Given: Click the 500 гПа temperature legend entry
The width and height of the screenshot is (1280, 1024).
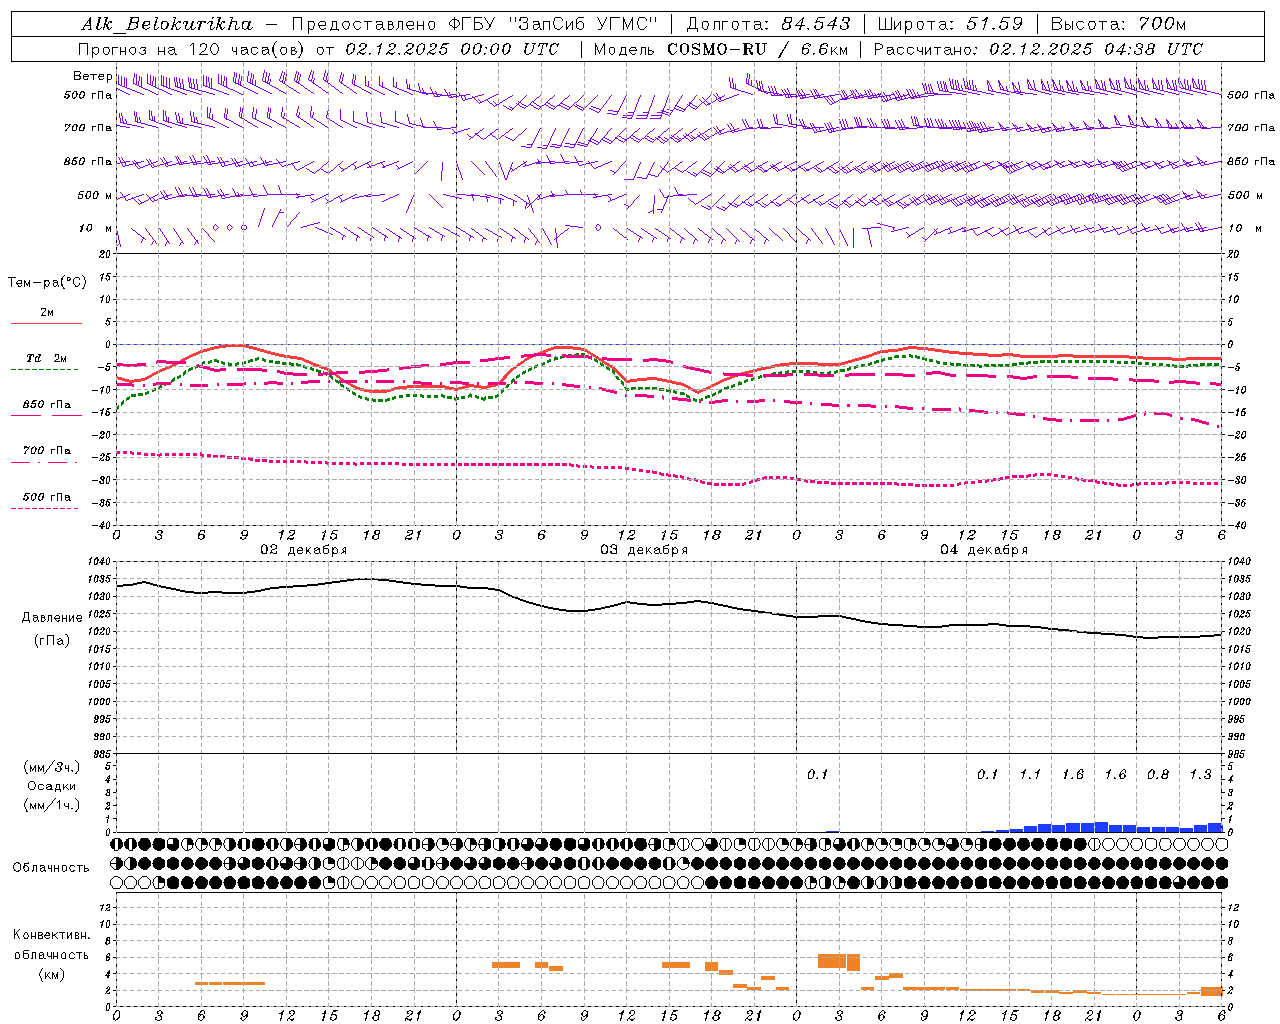Looking at the screenshot, I should 47,497.
